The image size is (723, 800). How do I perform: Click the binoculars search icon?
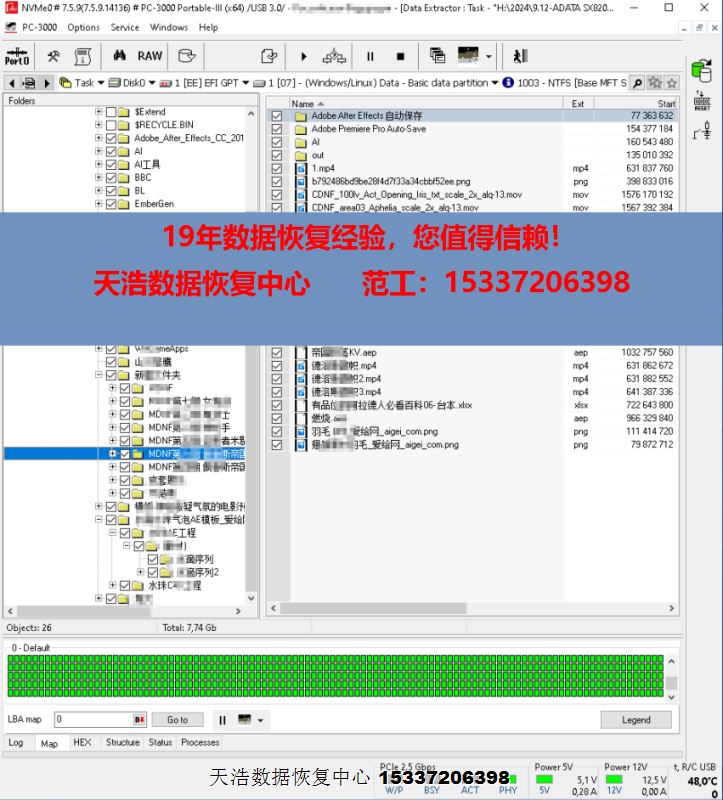(119, 56)
